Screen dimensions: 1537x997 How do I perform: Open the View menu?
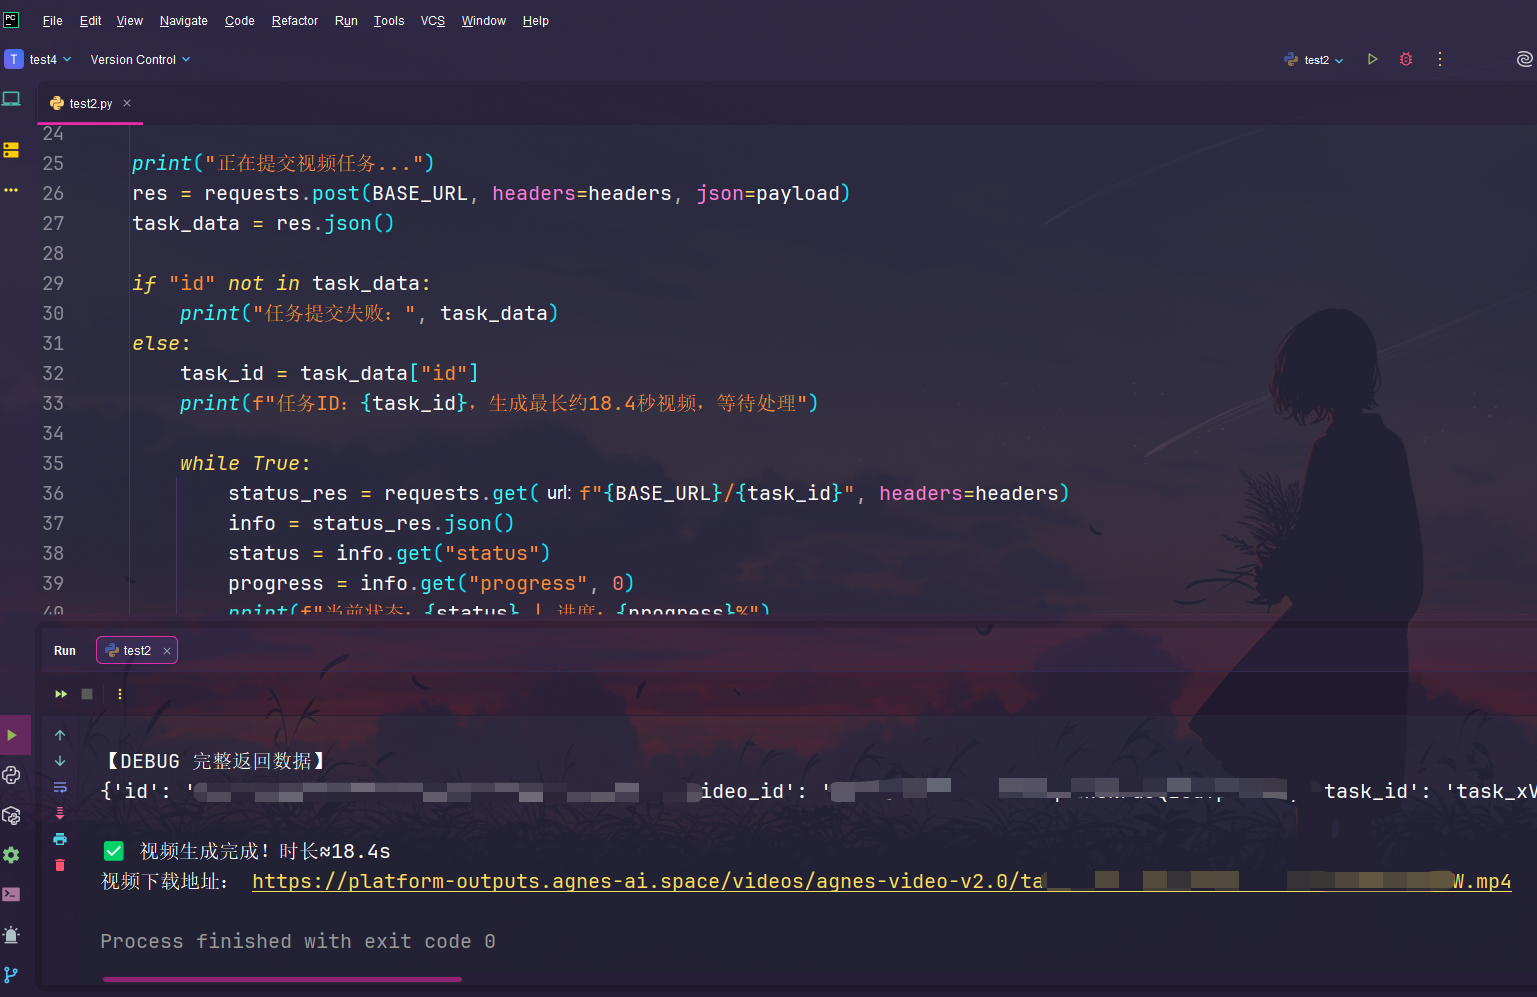130,21
